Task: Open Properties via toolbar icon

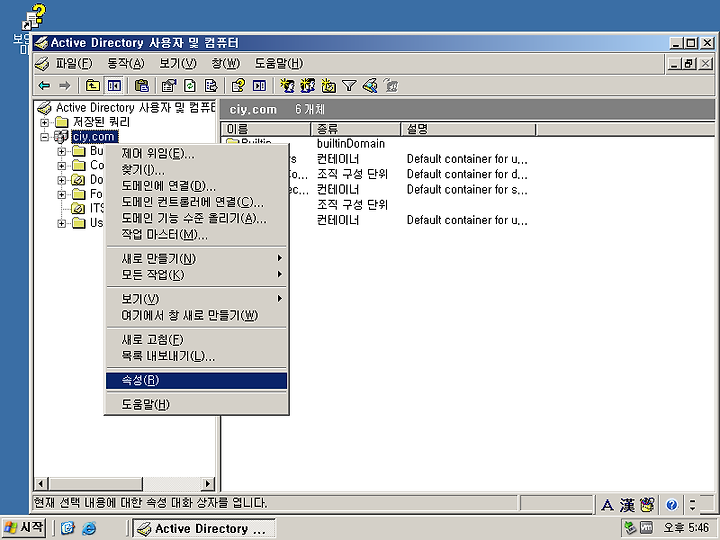Action: 169,85
